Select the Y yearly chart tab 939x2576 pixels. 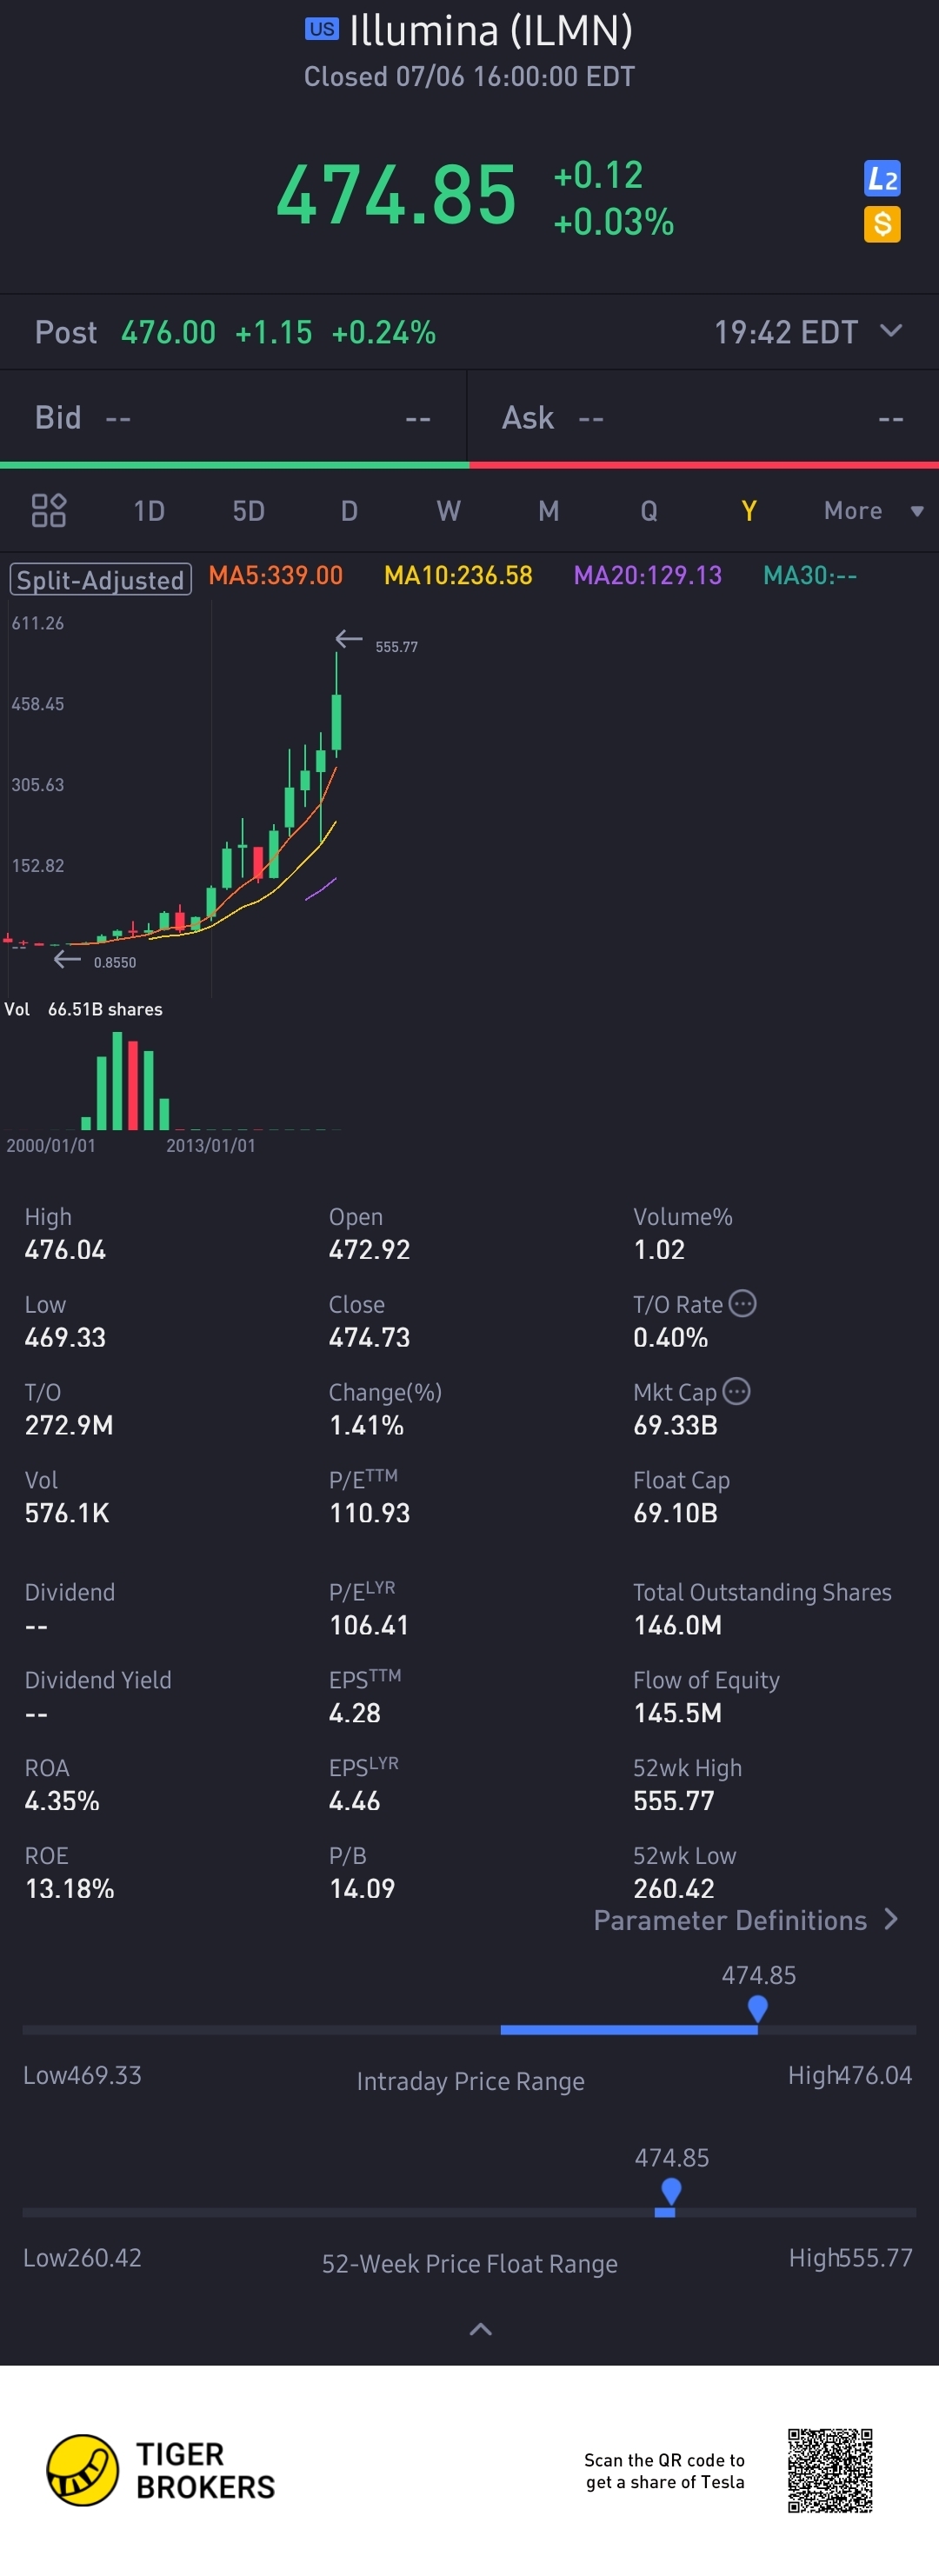point(748,511)
